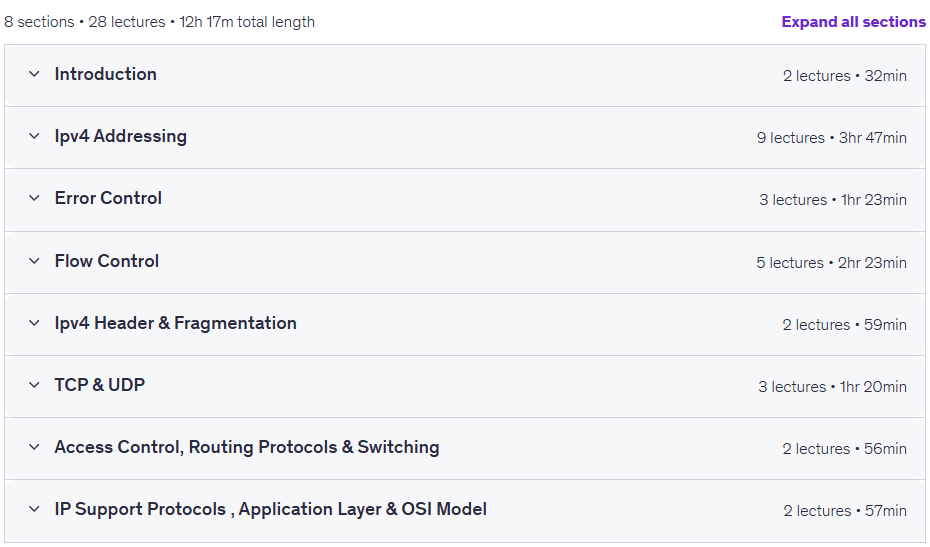
Task: Open the Introduction section title
Action: pyautogui.click(x=106, y=74)
